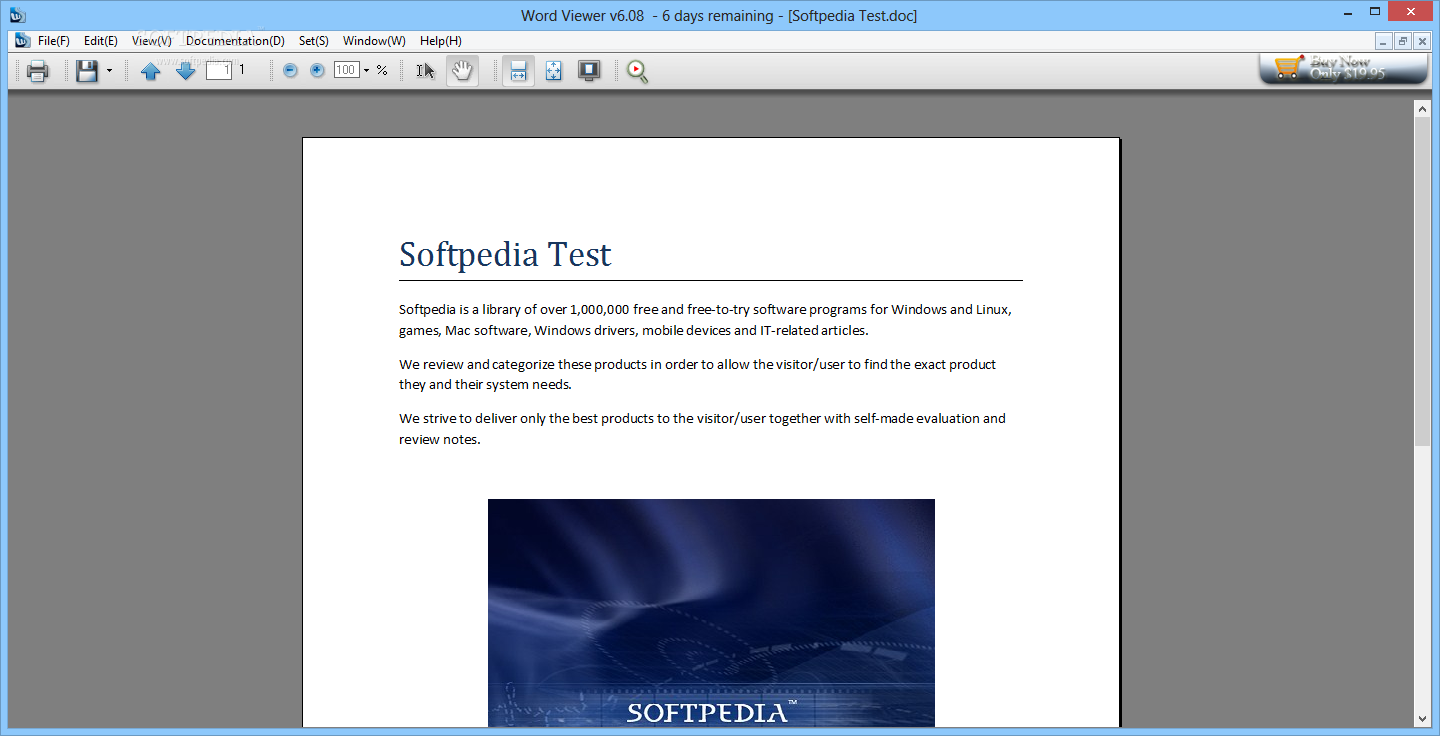
Task: Click the Softpedia Test heading
Action: [505, 254]
